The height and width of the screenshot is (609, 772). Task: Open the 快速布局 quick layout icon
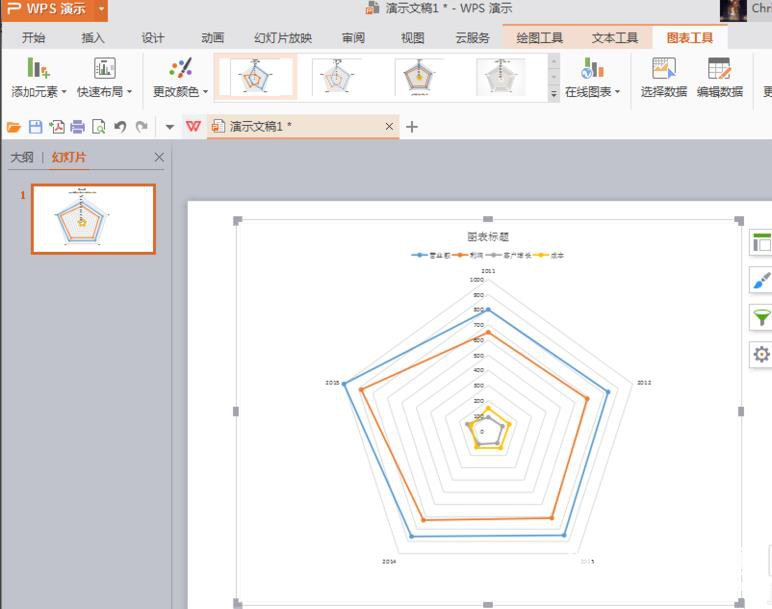tap(104, 69)
